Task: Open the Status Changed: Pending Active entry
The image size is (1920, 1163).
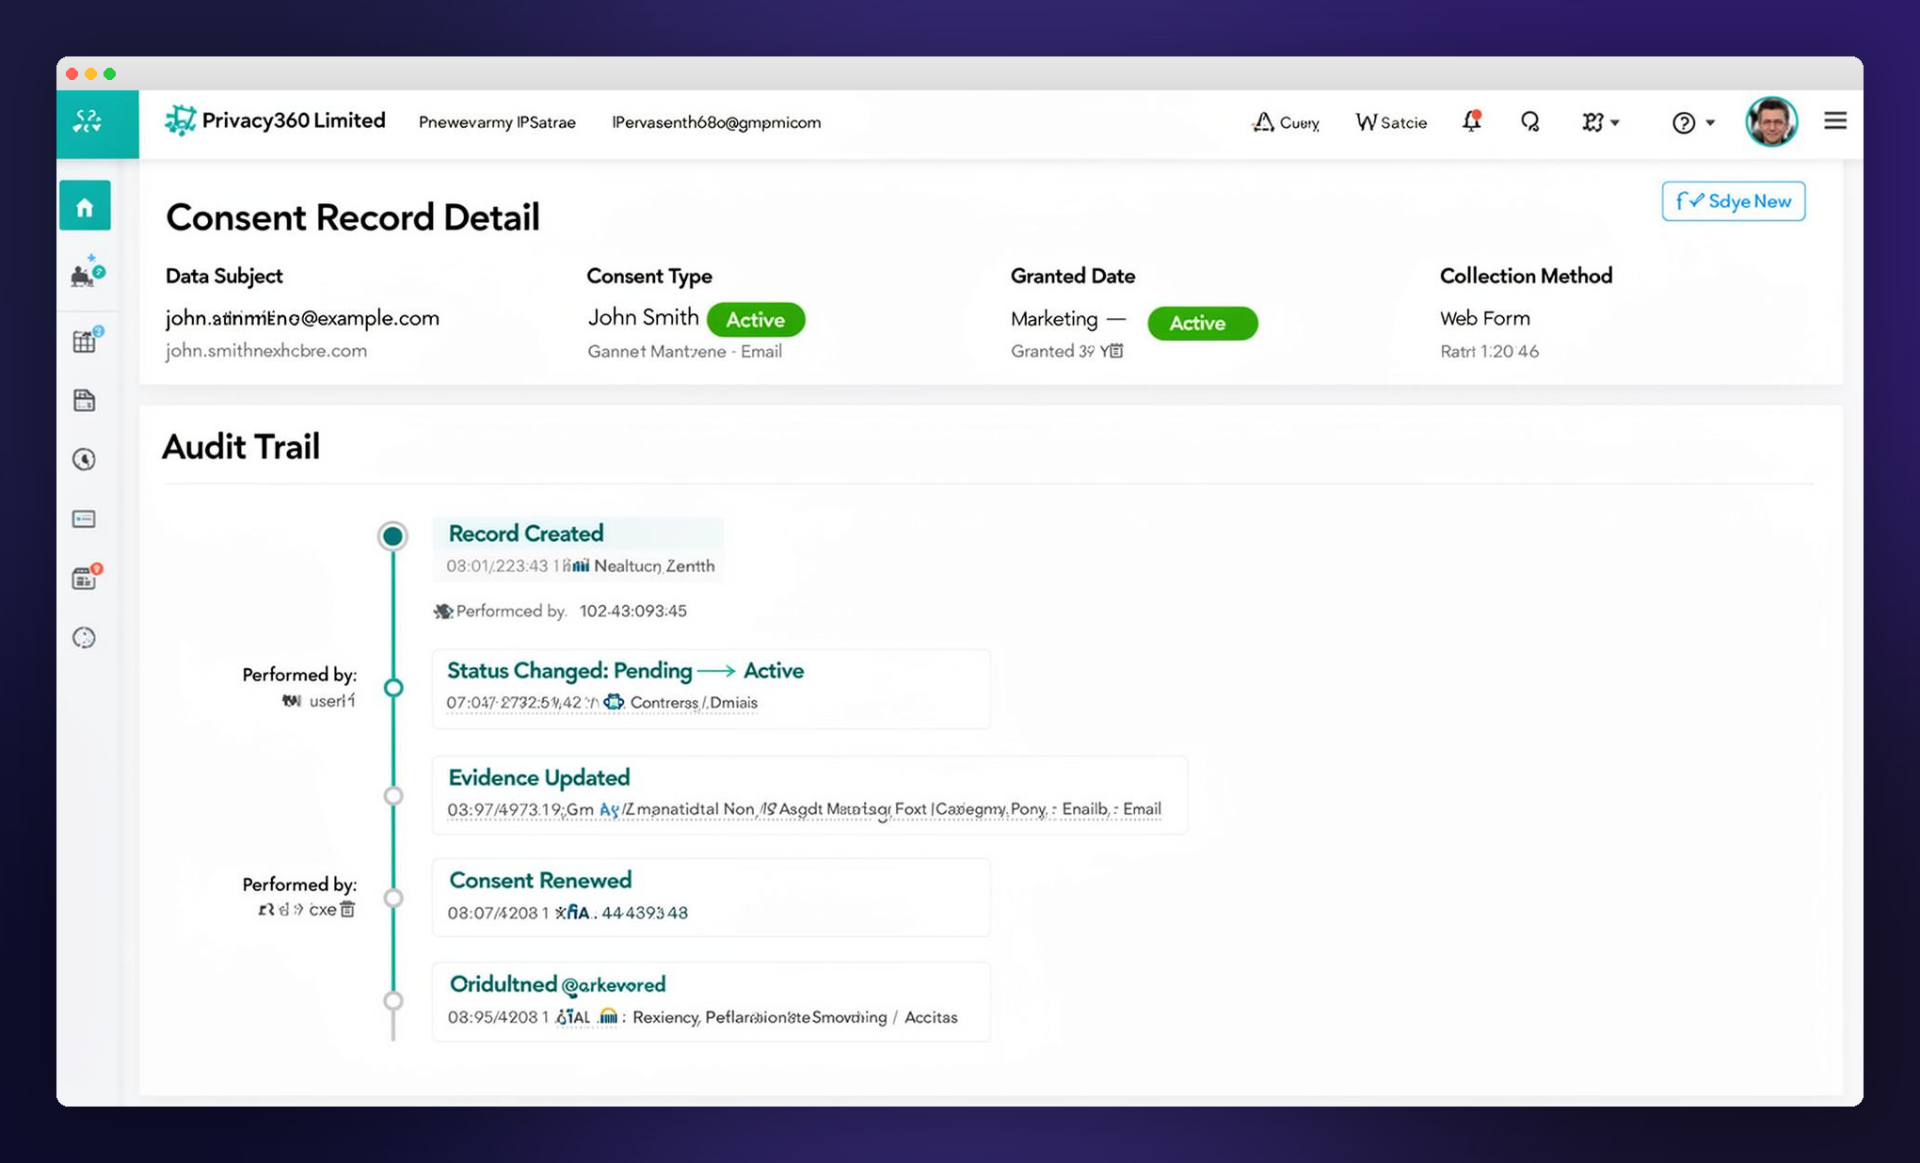Action: (x=625, y=670)
